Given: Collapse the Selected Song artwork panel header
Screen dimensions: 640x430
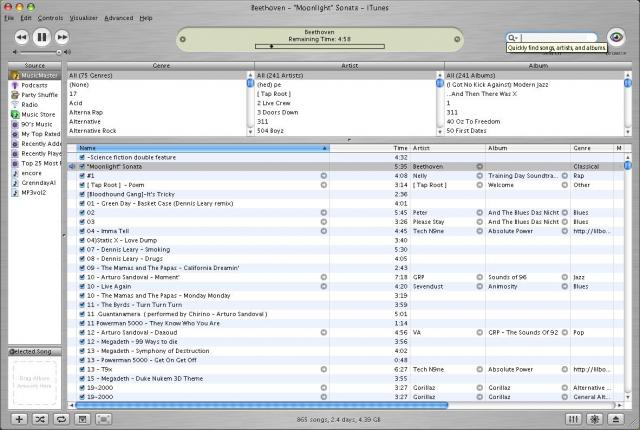Looking at the screenshot, I should coord(35,351).
